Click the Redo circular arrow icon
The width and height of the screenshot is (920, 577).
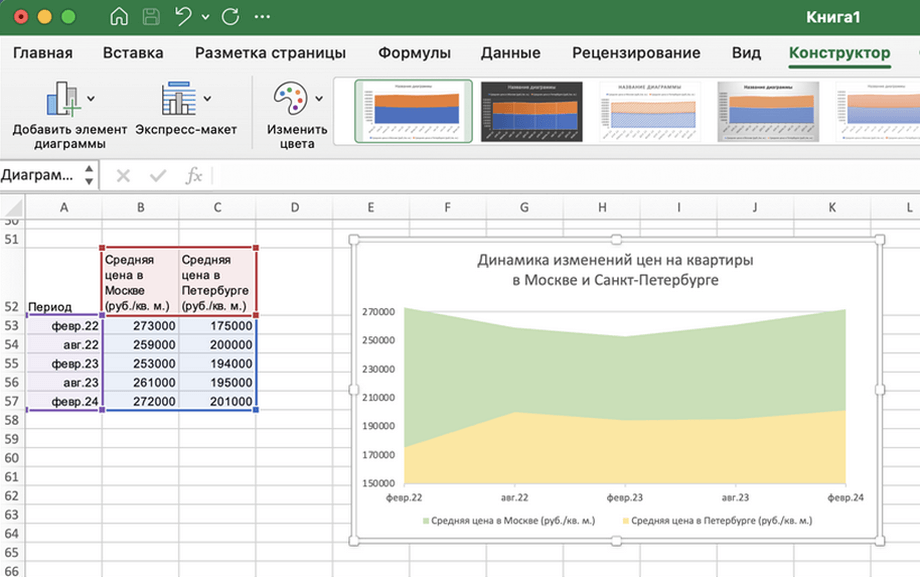tap(230, 16)
